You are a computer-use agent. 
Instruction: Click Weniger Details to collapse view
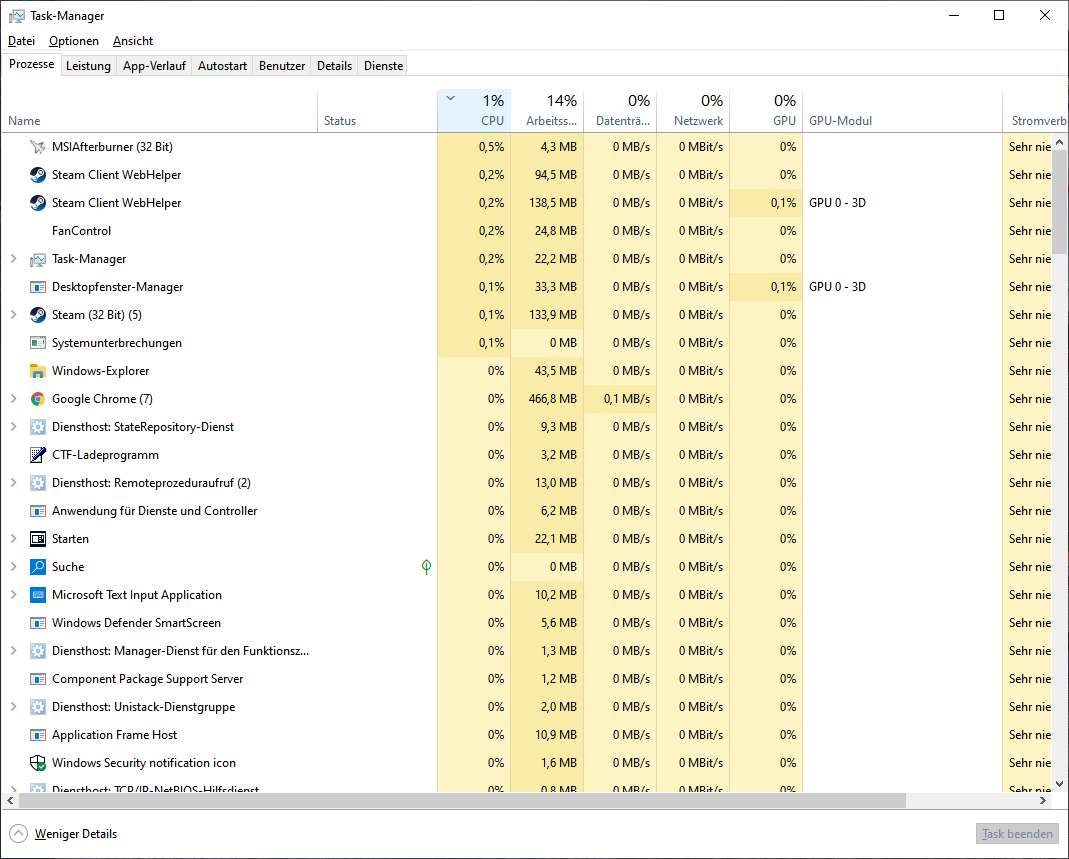63,834
